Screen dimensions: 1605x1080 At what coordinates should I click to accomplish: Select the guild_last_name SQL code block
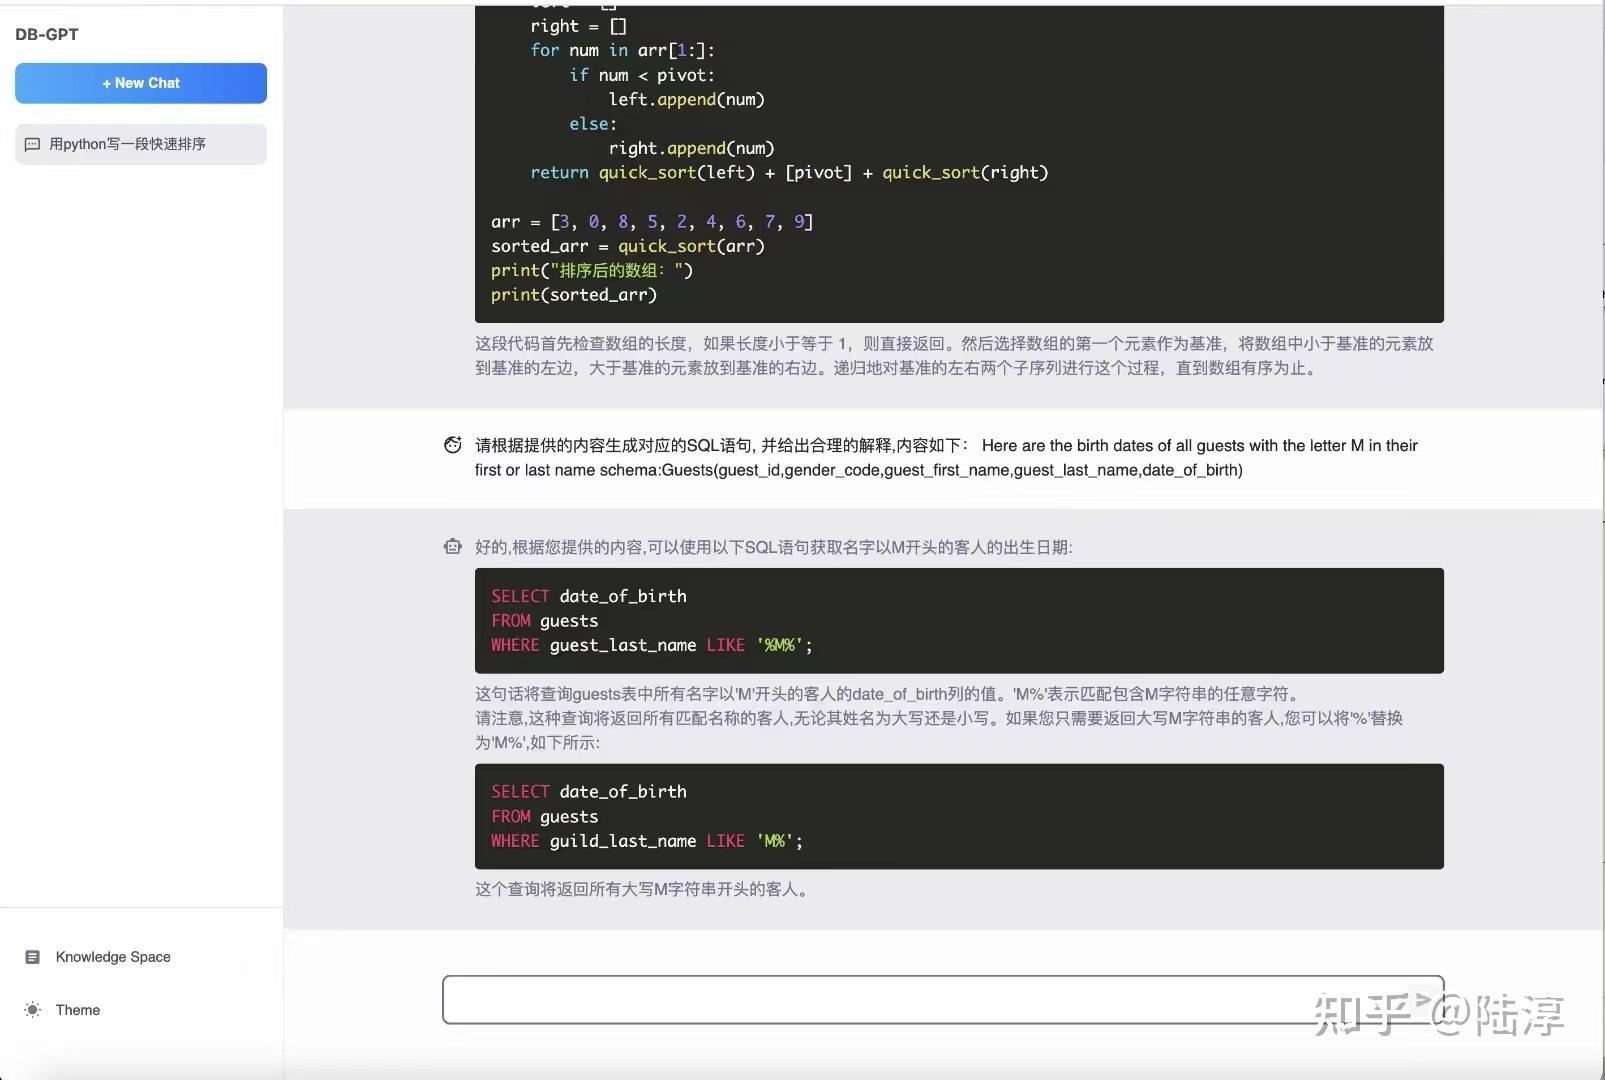957,816
